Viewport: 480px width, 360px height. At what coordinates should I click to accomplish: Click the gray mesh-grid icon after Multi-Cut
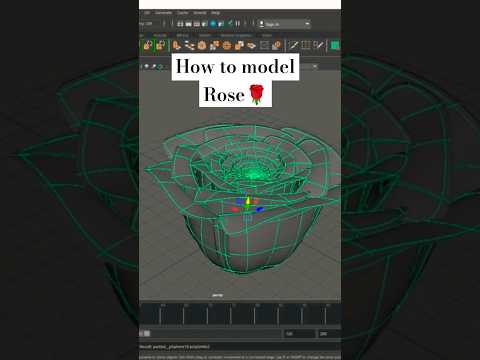coord(306,45)
